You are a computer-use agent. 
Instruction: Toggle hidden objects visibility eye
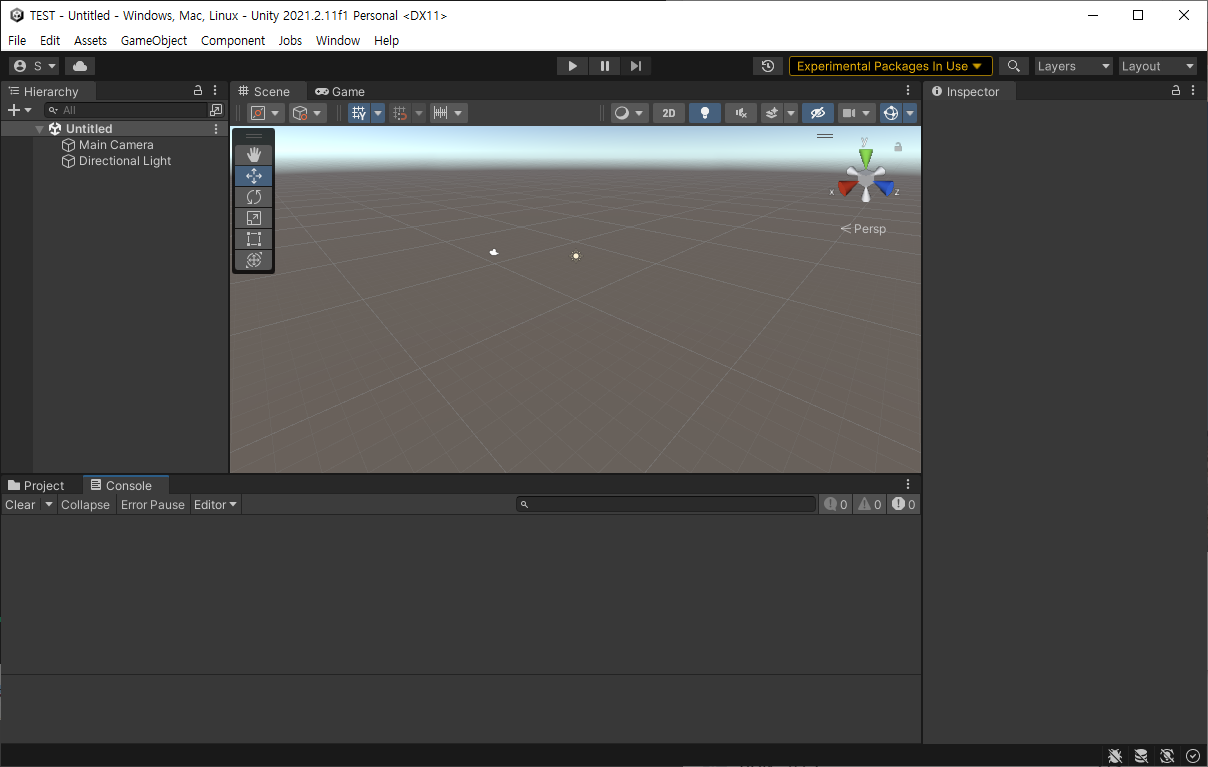(818, 113)
